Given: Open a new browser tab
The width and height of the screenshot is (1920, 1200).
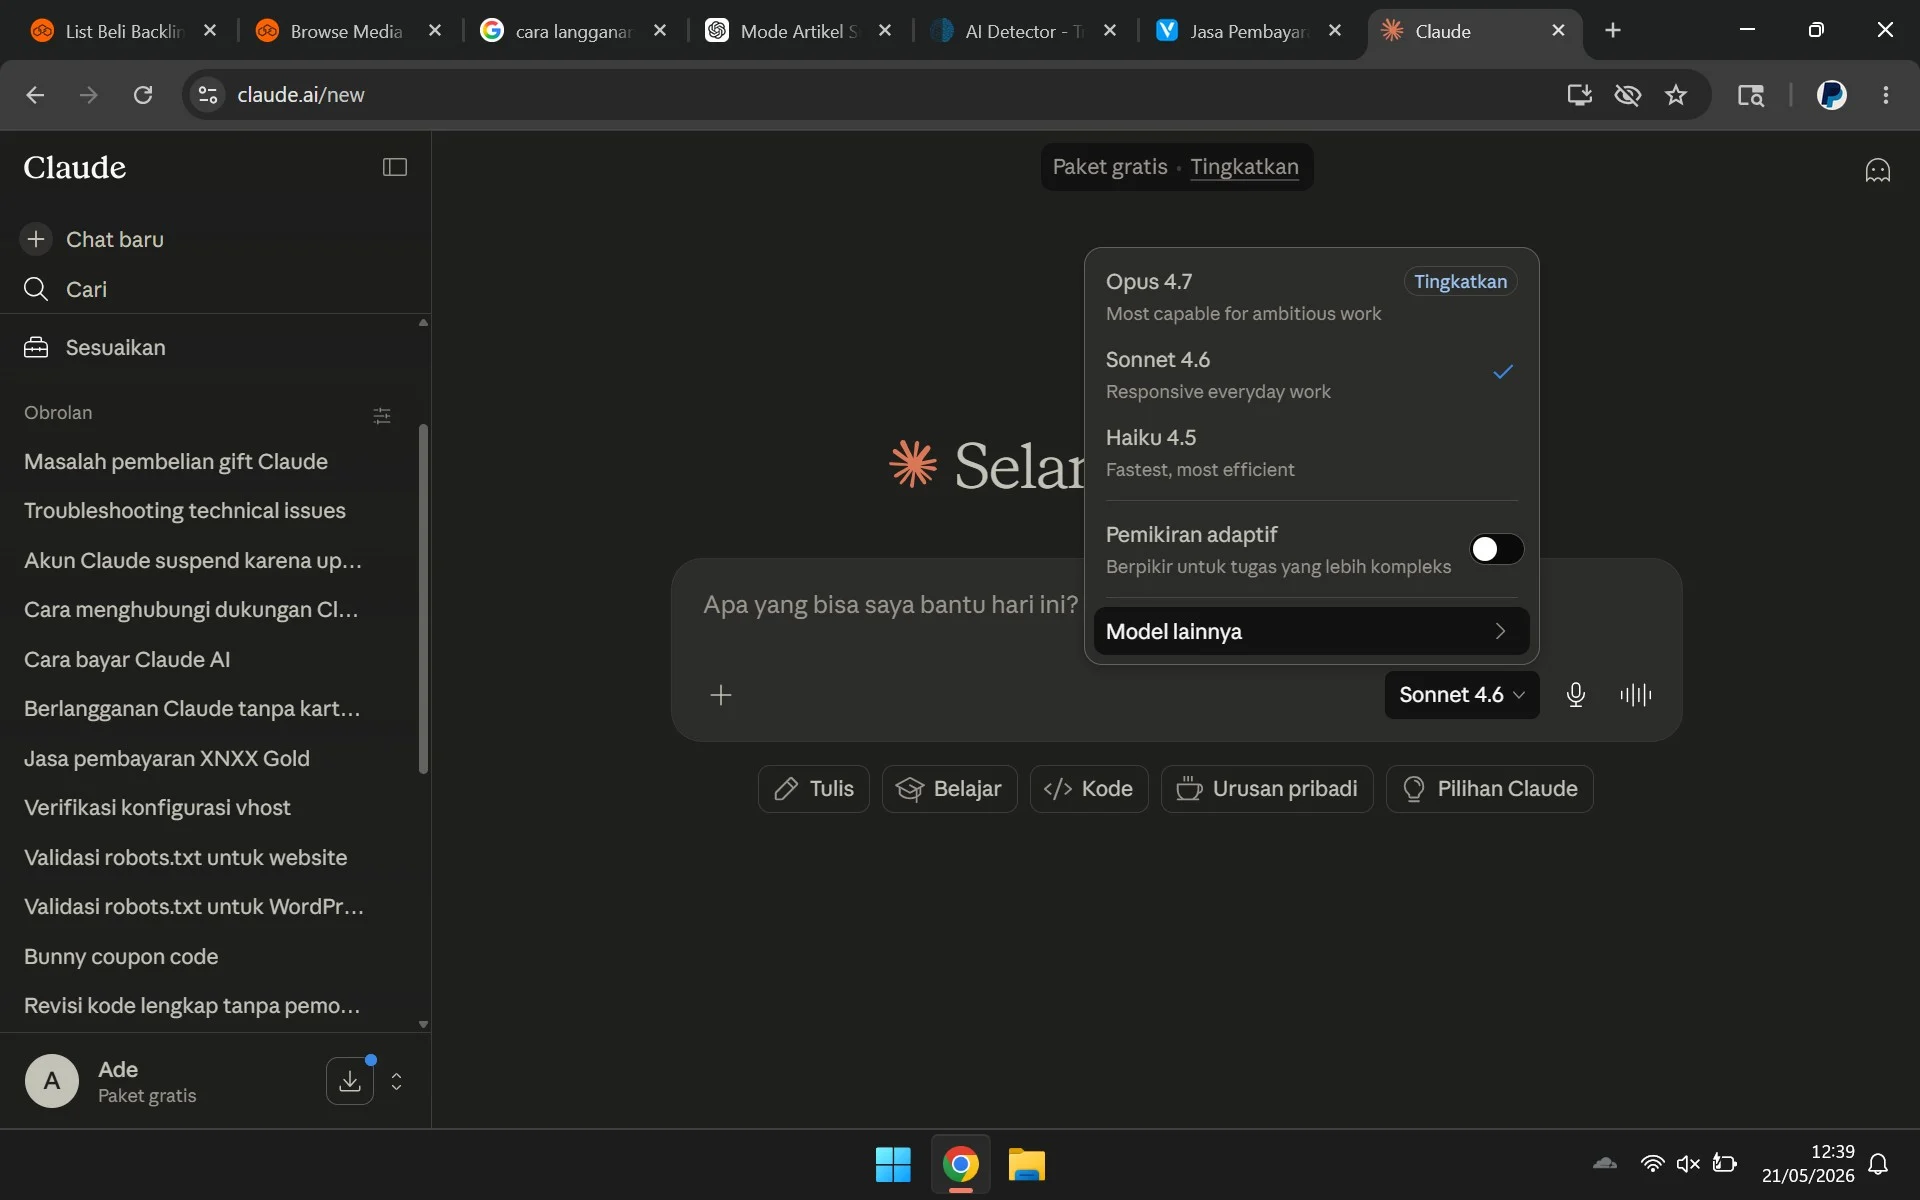Looking at the screenshot, I should [x=1613, y=31].
